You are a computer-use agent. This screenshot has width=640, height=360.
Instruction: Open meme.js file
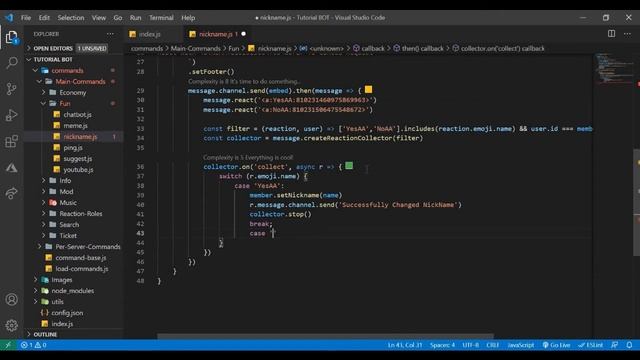tap(73, 125)
